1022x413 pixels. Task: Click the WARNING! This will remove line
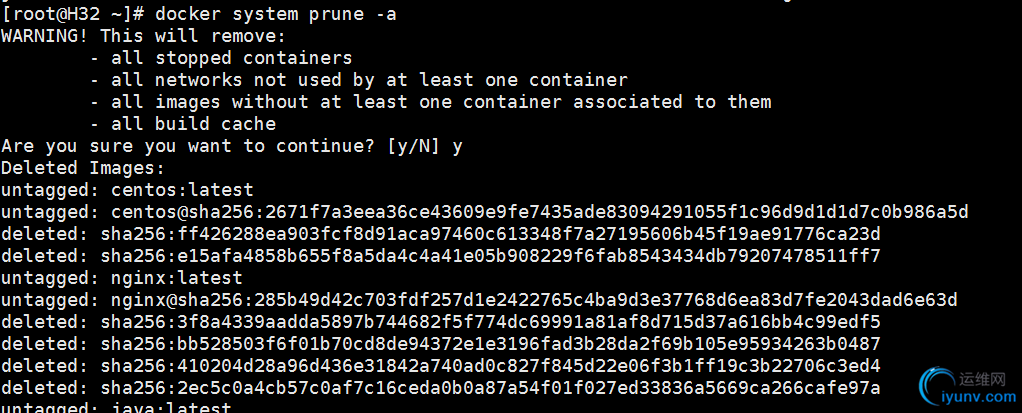pyautogui.click(x=143, y=36)
